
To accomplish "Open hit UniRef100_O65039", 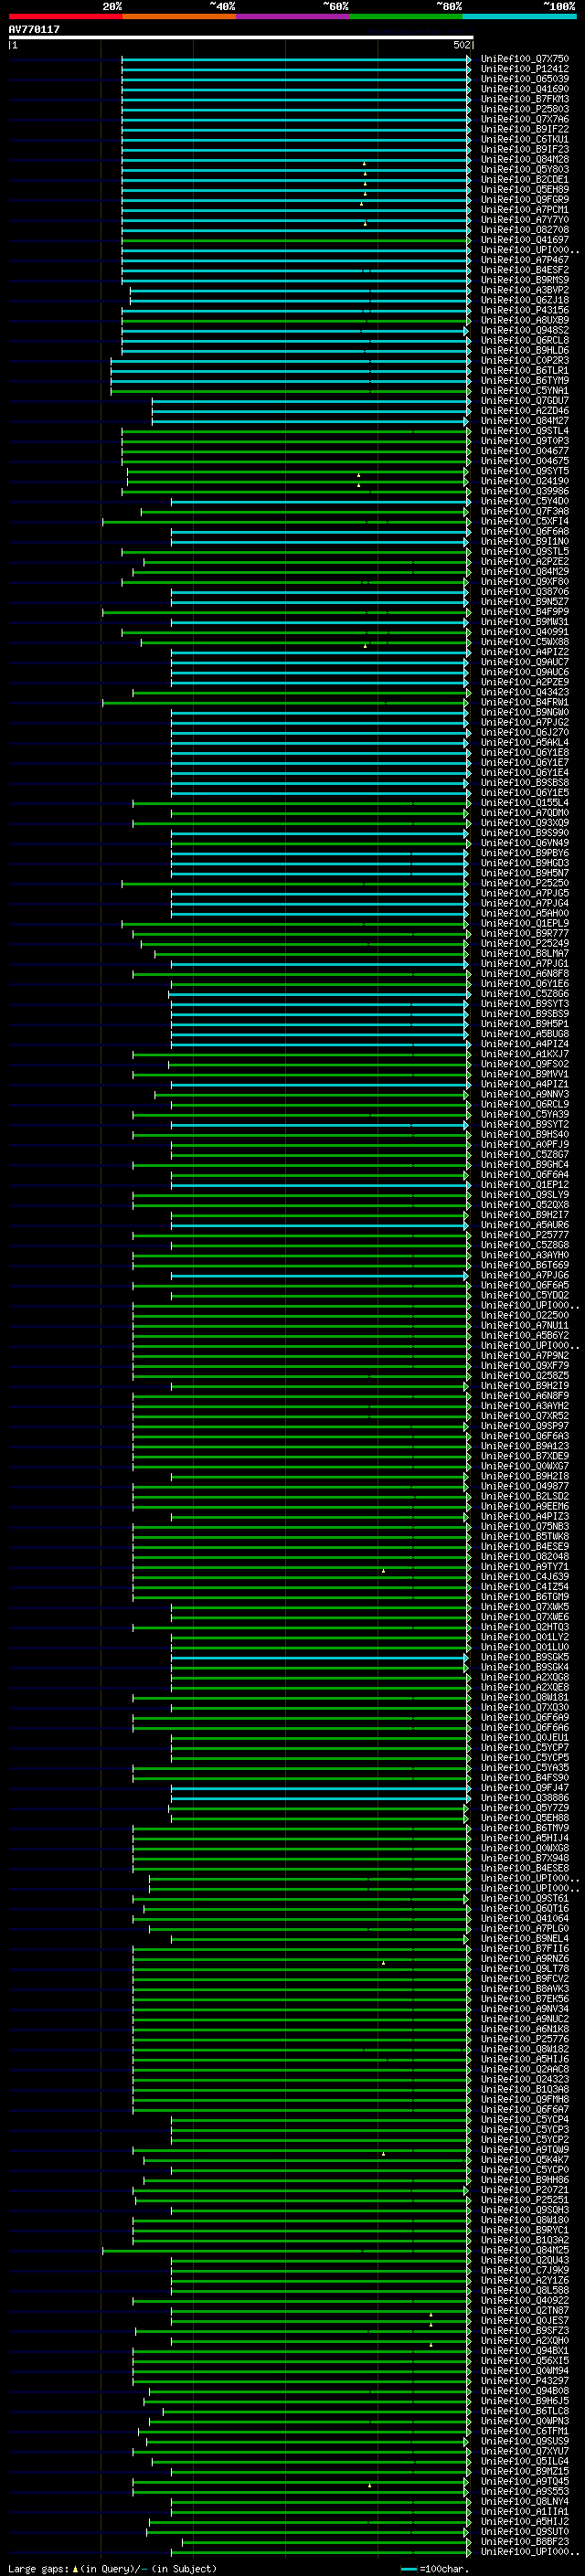I will (524, 79).
